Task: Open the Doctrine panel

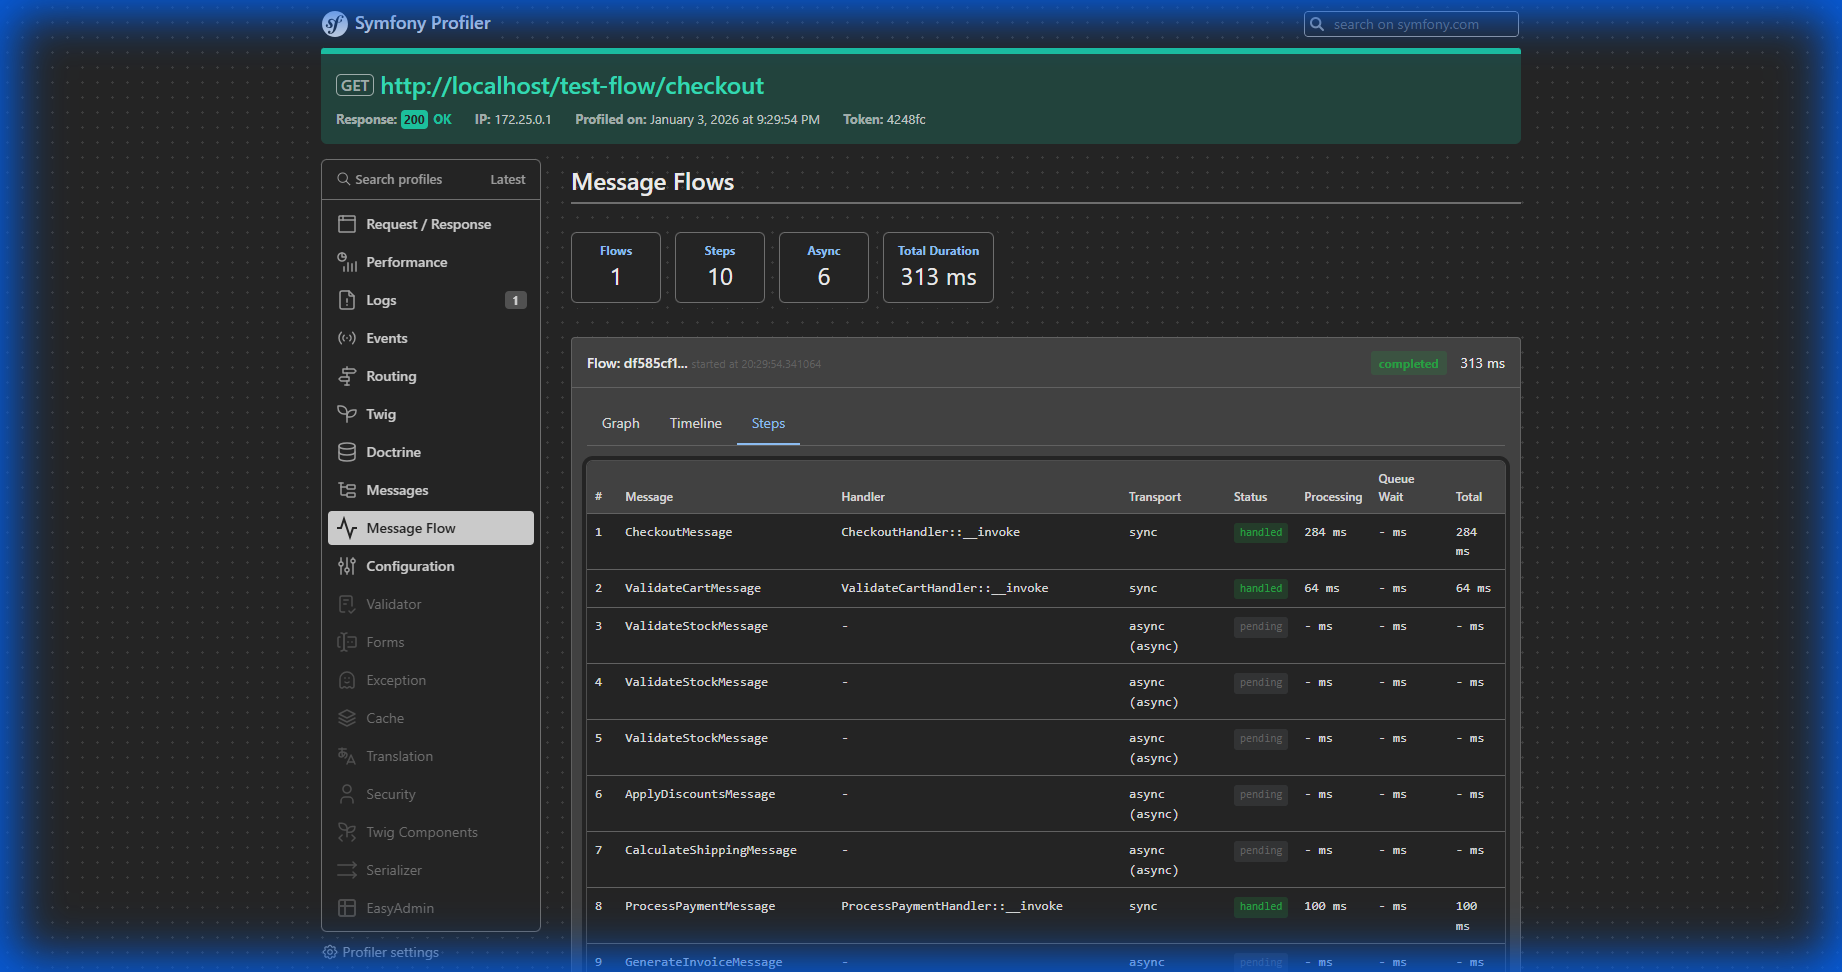Action: click(x=393, y=452)
